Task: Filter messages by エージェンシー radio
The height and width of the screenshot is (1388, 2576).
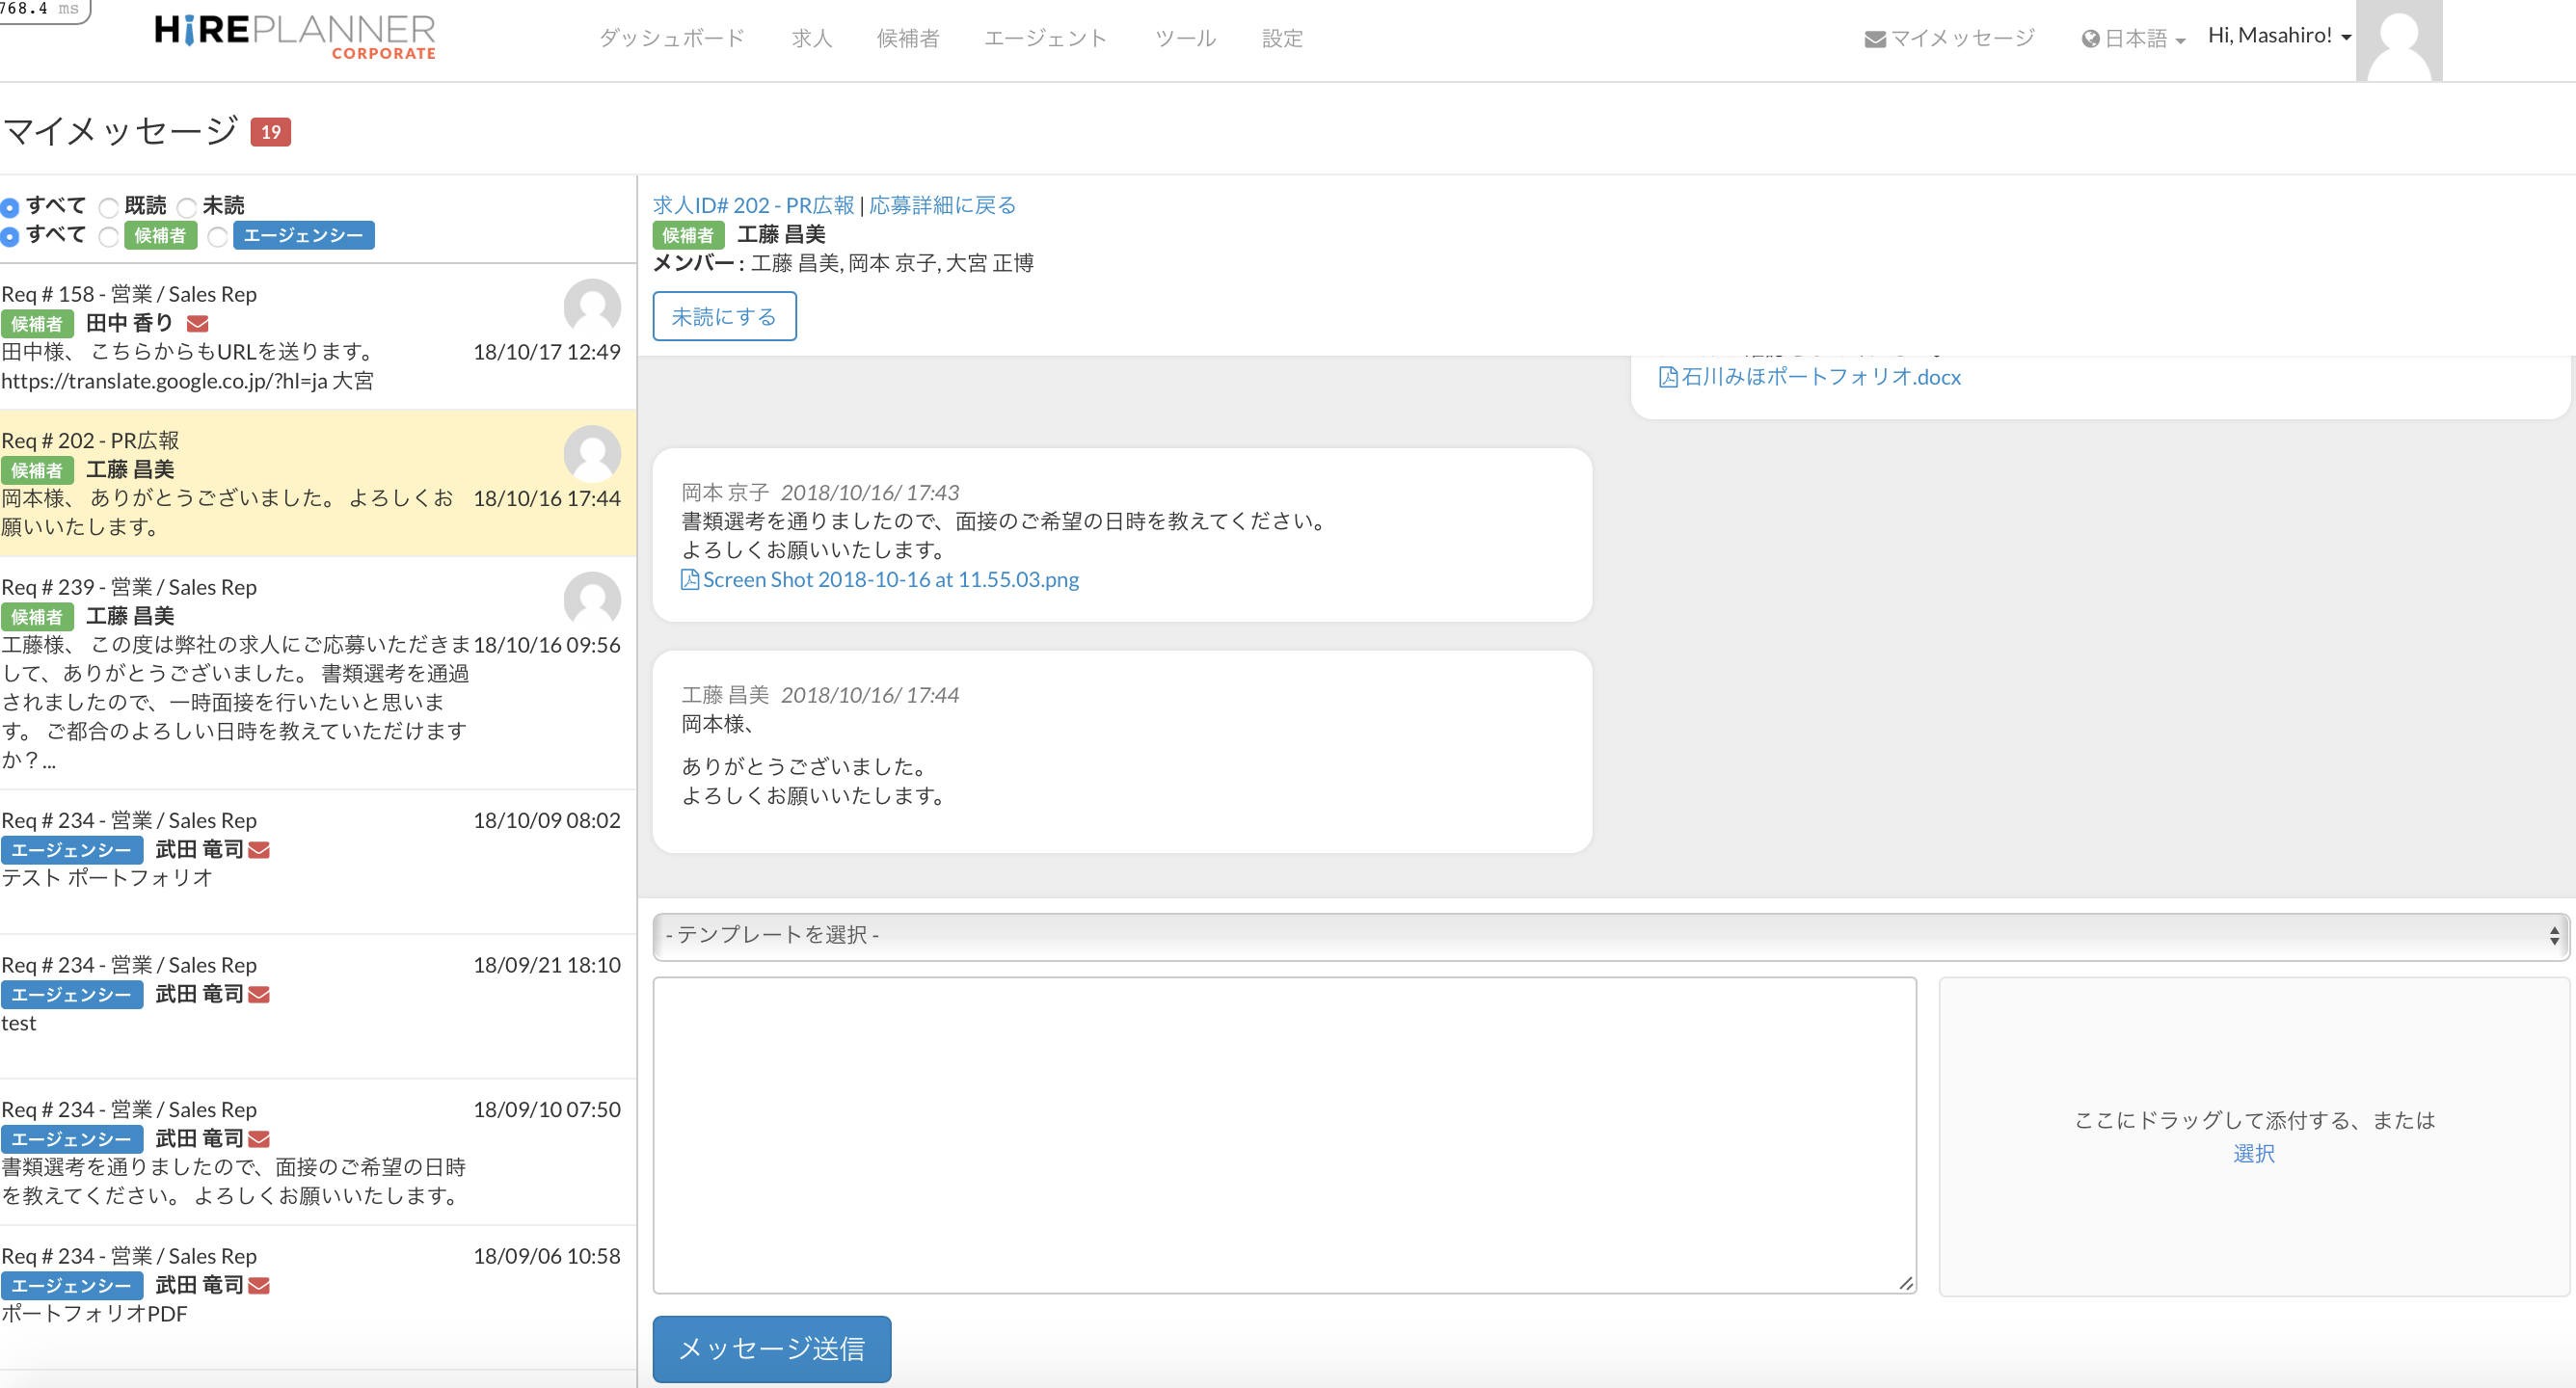Action: [x=218, y=236]
